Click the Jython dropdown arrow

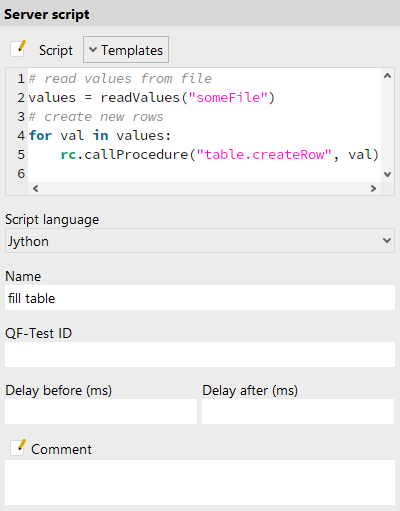click(x=387, y=240)
